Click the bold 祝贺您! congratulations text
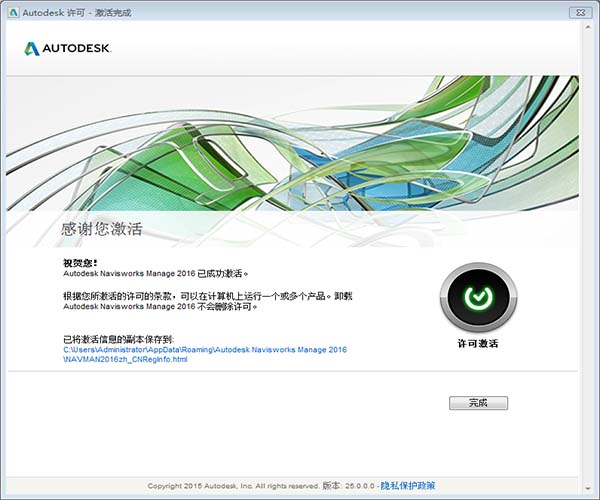Viewport: 600px width, 500px height. point(80,262)
